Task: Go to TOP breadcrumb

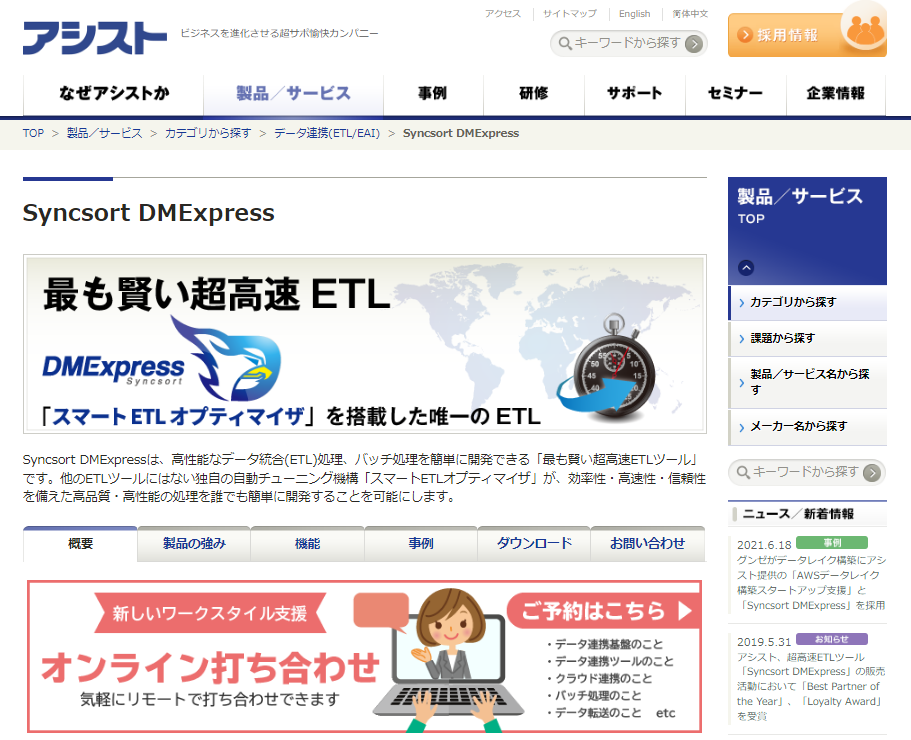Action: tap(33, 134)
